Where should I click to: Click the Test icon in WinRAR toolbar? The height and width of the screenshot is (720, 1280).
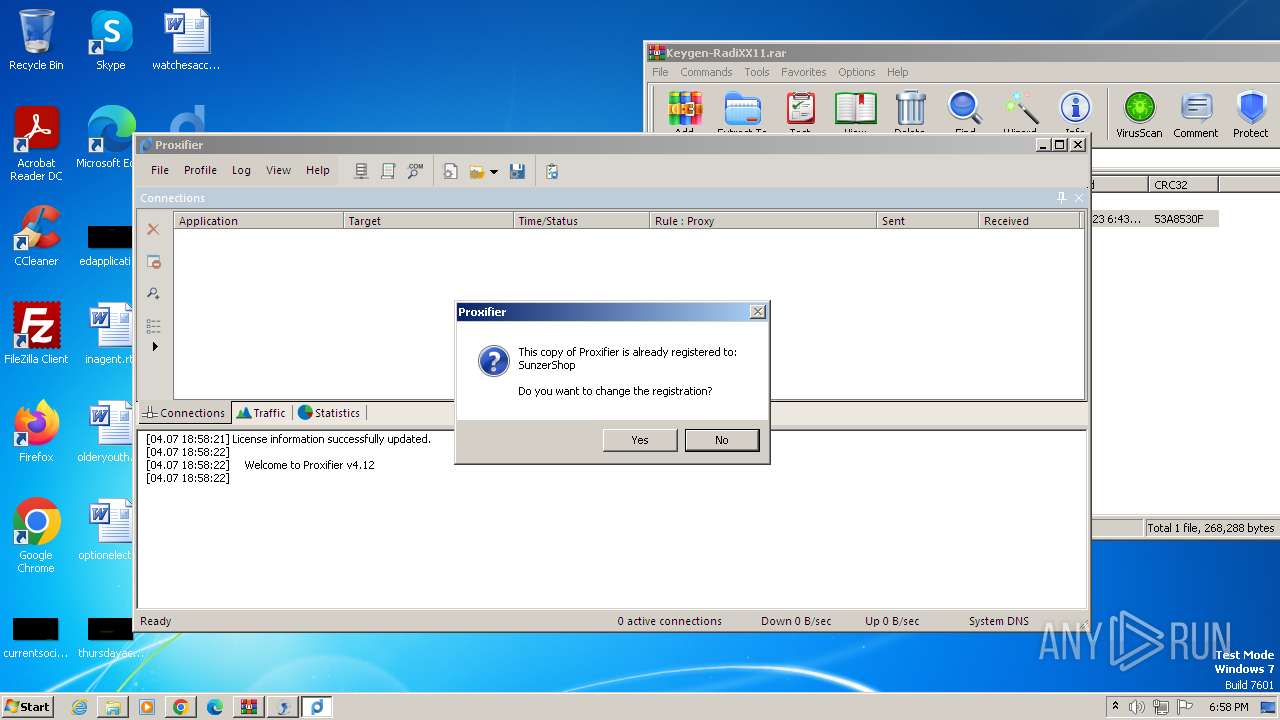(800, 112)
